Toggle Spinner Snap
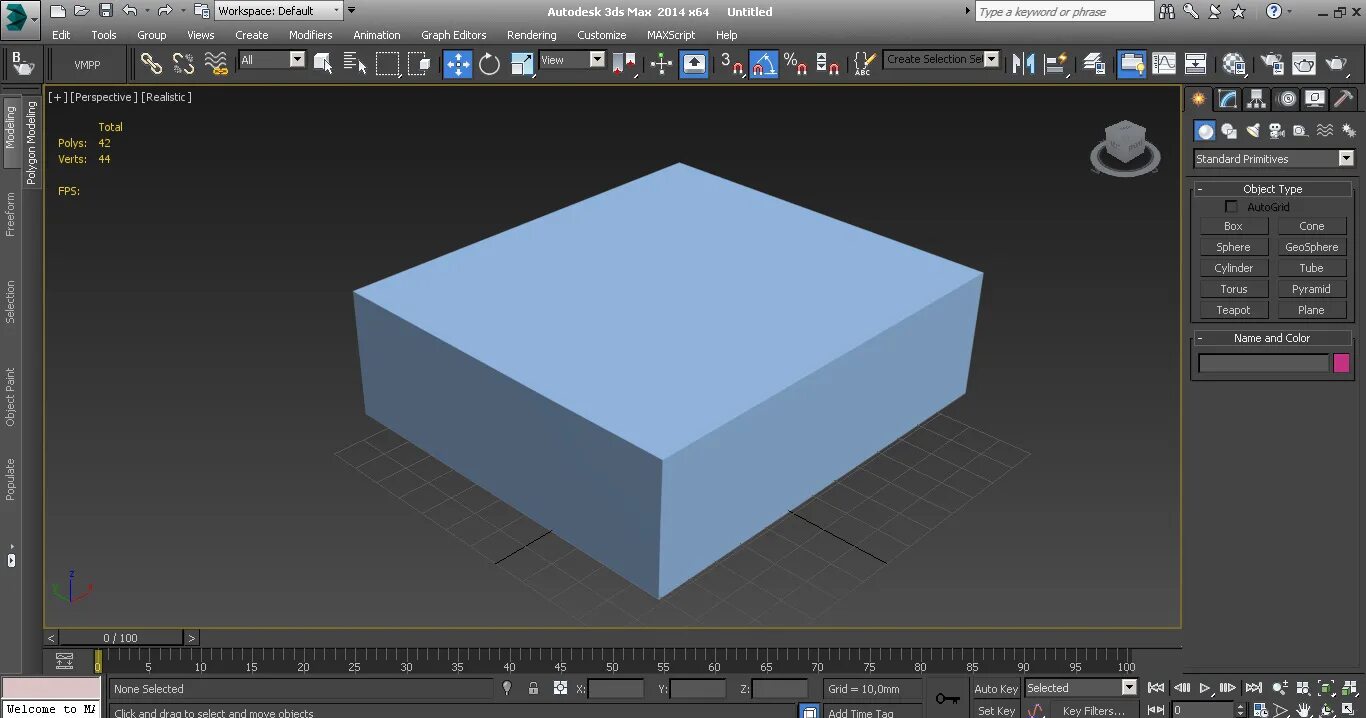 [828, 64]
